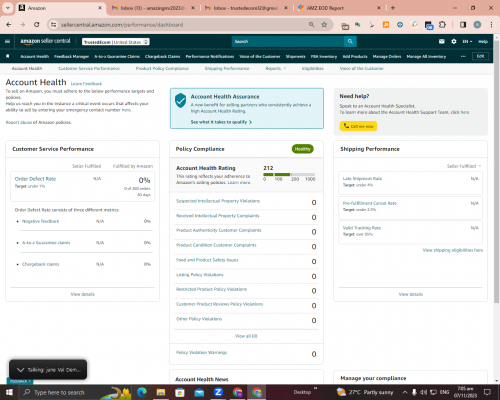Open Microsoft Store from taskbar
The image size is (500, 400).
pyautogui.click(x=180, y=392)
